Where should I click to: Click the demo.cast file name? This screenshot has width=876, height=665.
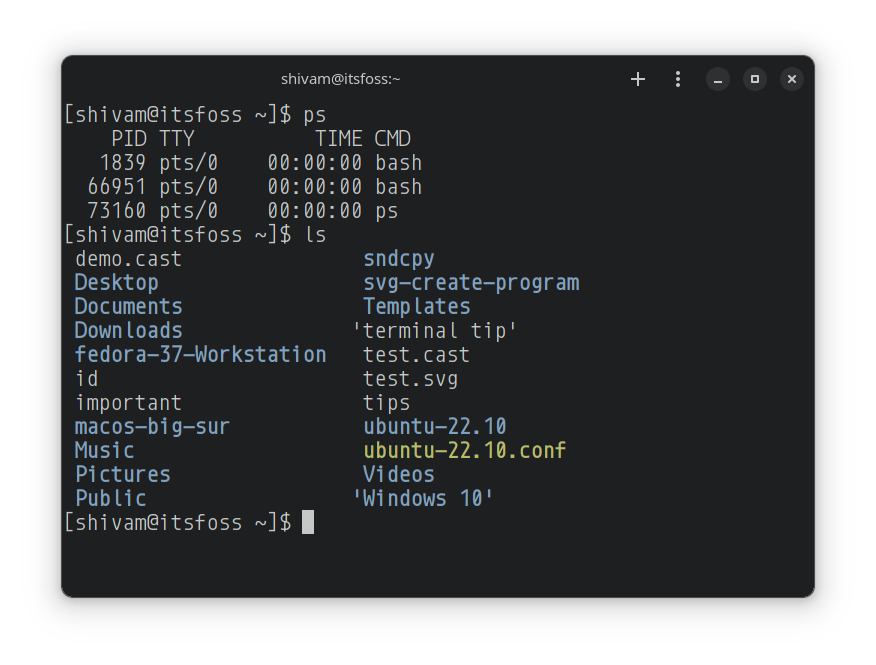point(128,259)
